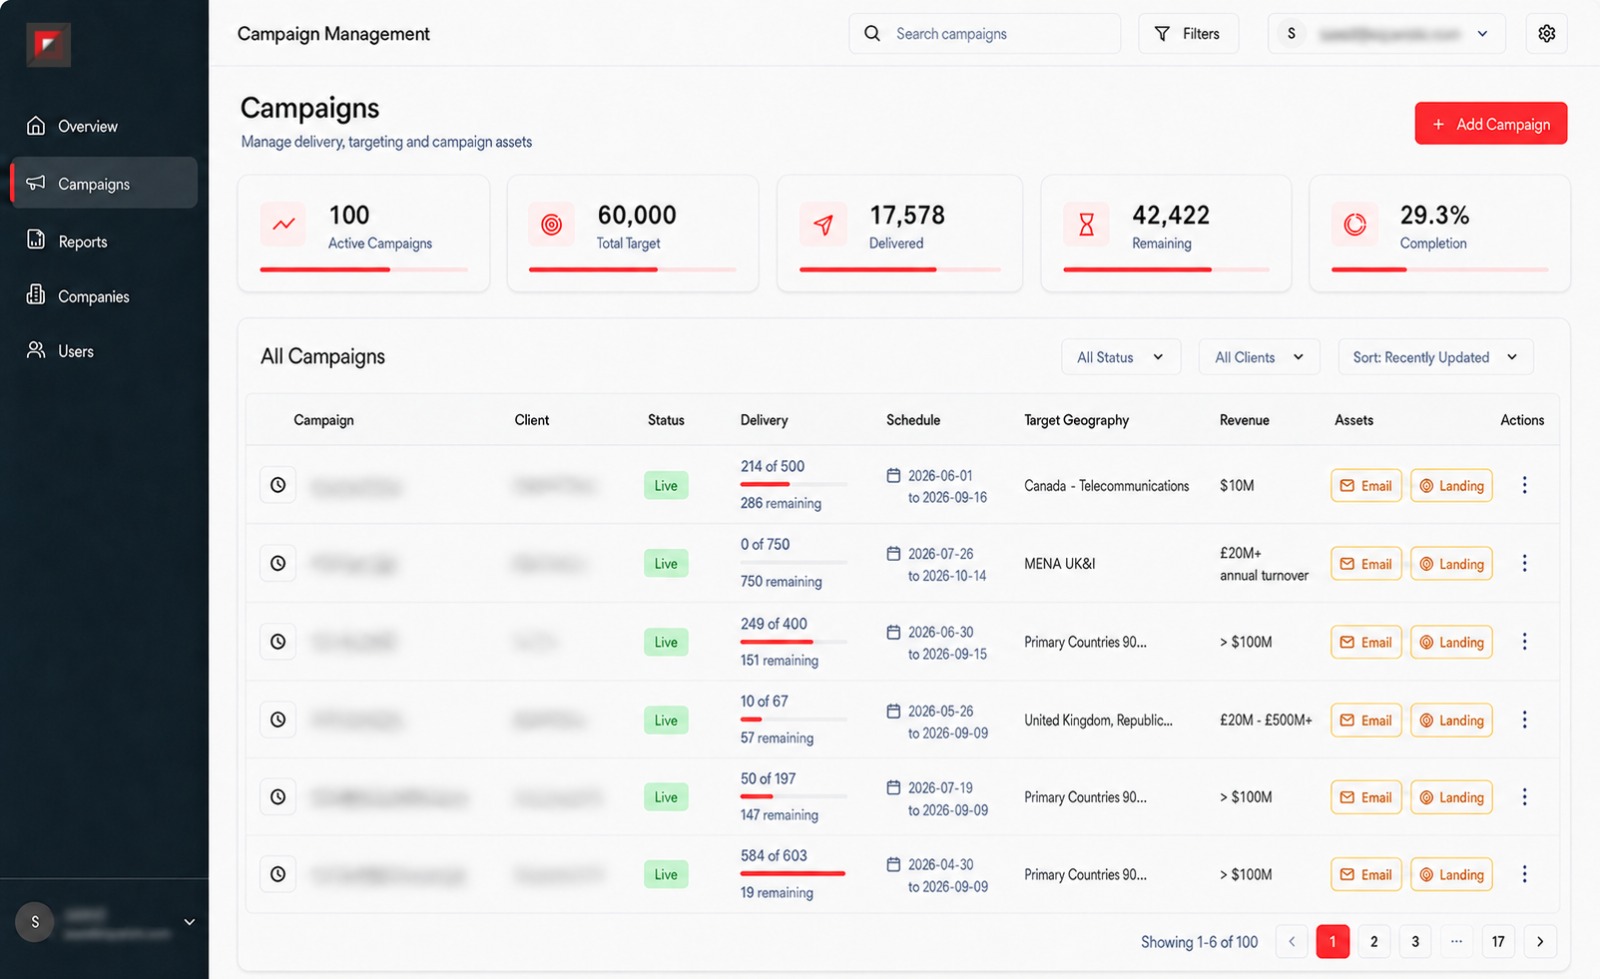
Task: Click the Add Campaign button
Action: [x=1490, y=124]
